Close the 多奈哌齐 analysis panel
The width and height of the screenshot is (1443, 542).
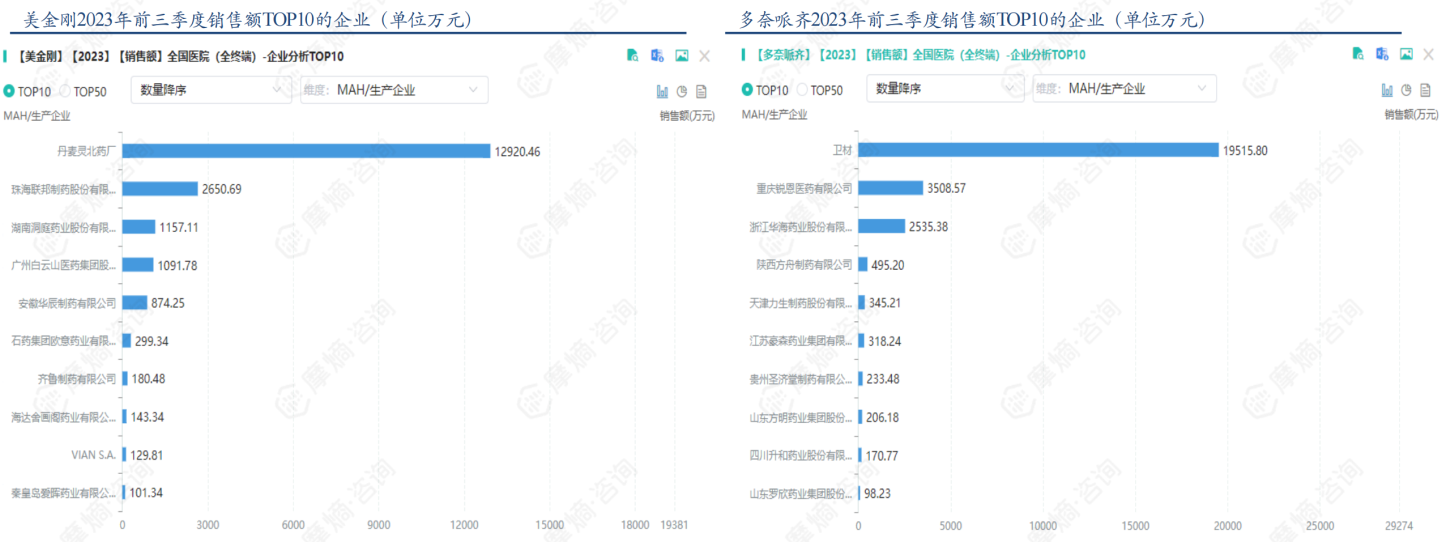pos(1429,54)
